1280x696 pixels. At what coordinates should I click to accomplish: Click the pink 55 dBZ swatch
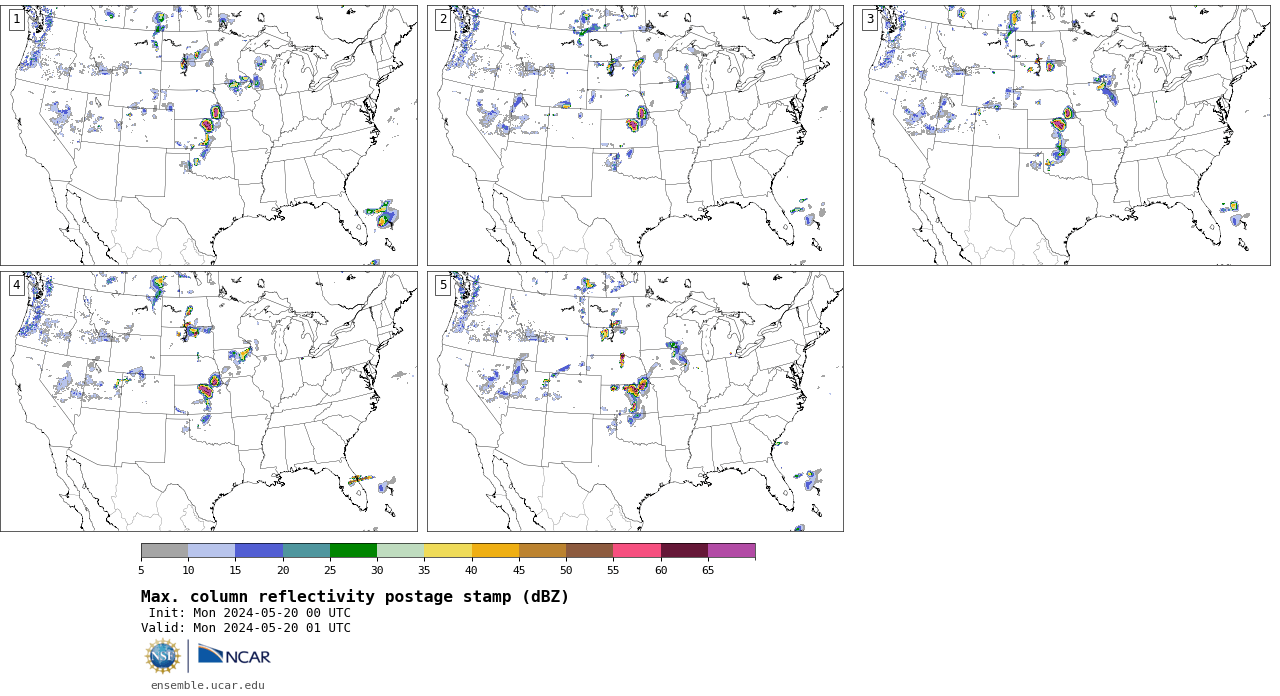coord(637,551)
